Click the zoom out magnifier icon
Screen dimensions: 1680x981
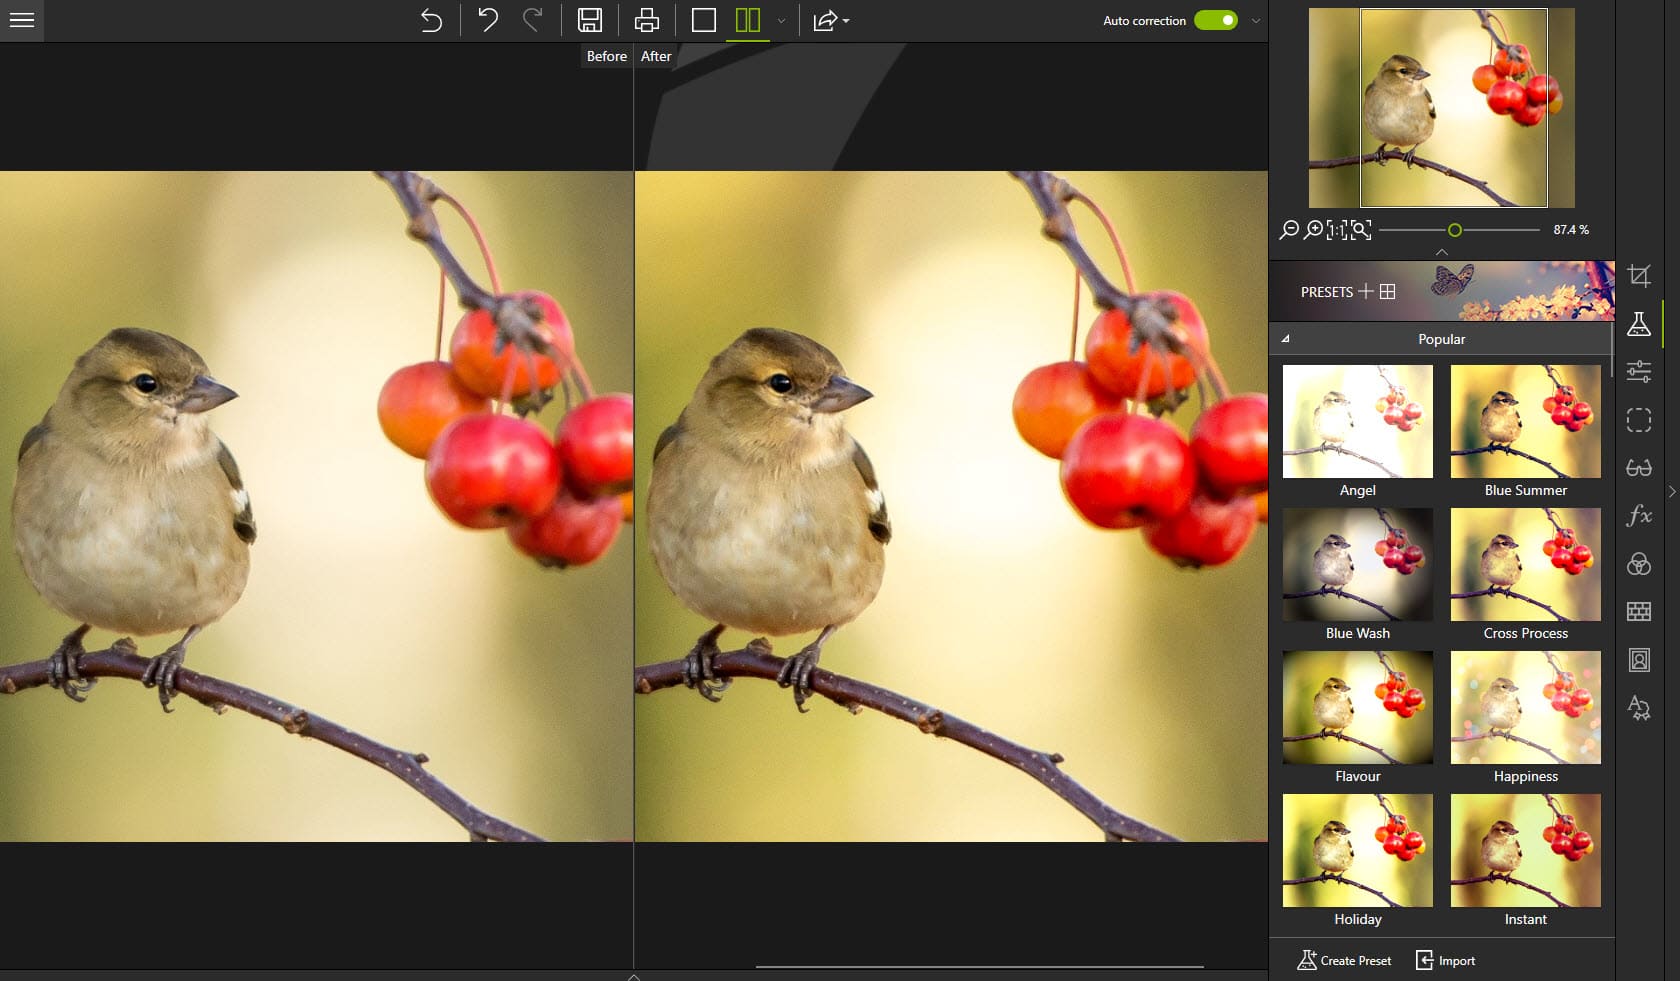(1290, 230)
